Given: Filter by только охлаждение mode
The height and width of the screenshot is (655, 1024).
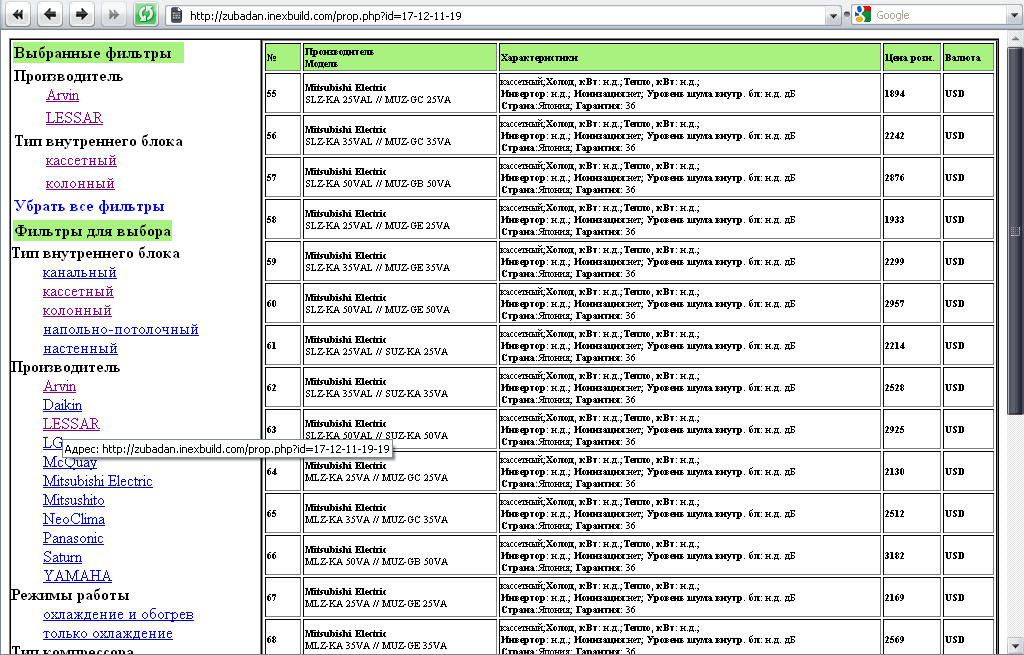Looking at the screenshot, I should tap(108, 633).
